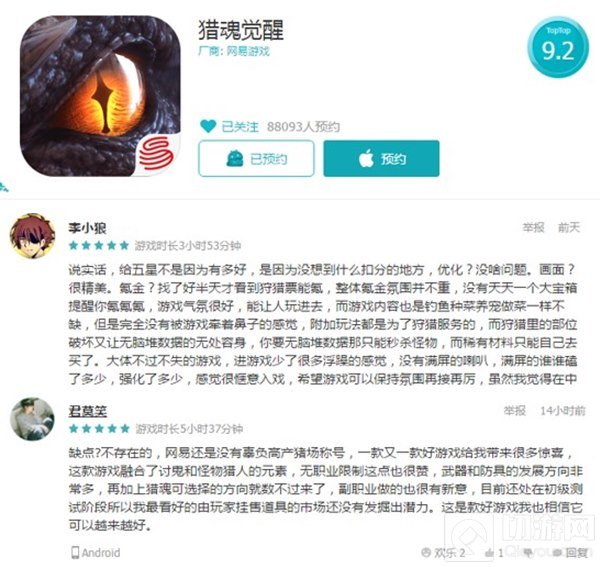This screenshot has width=600, height=567.
Task: Click the heart icon beside 已关注
Action: click(208, 126)
